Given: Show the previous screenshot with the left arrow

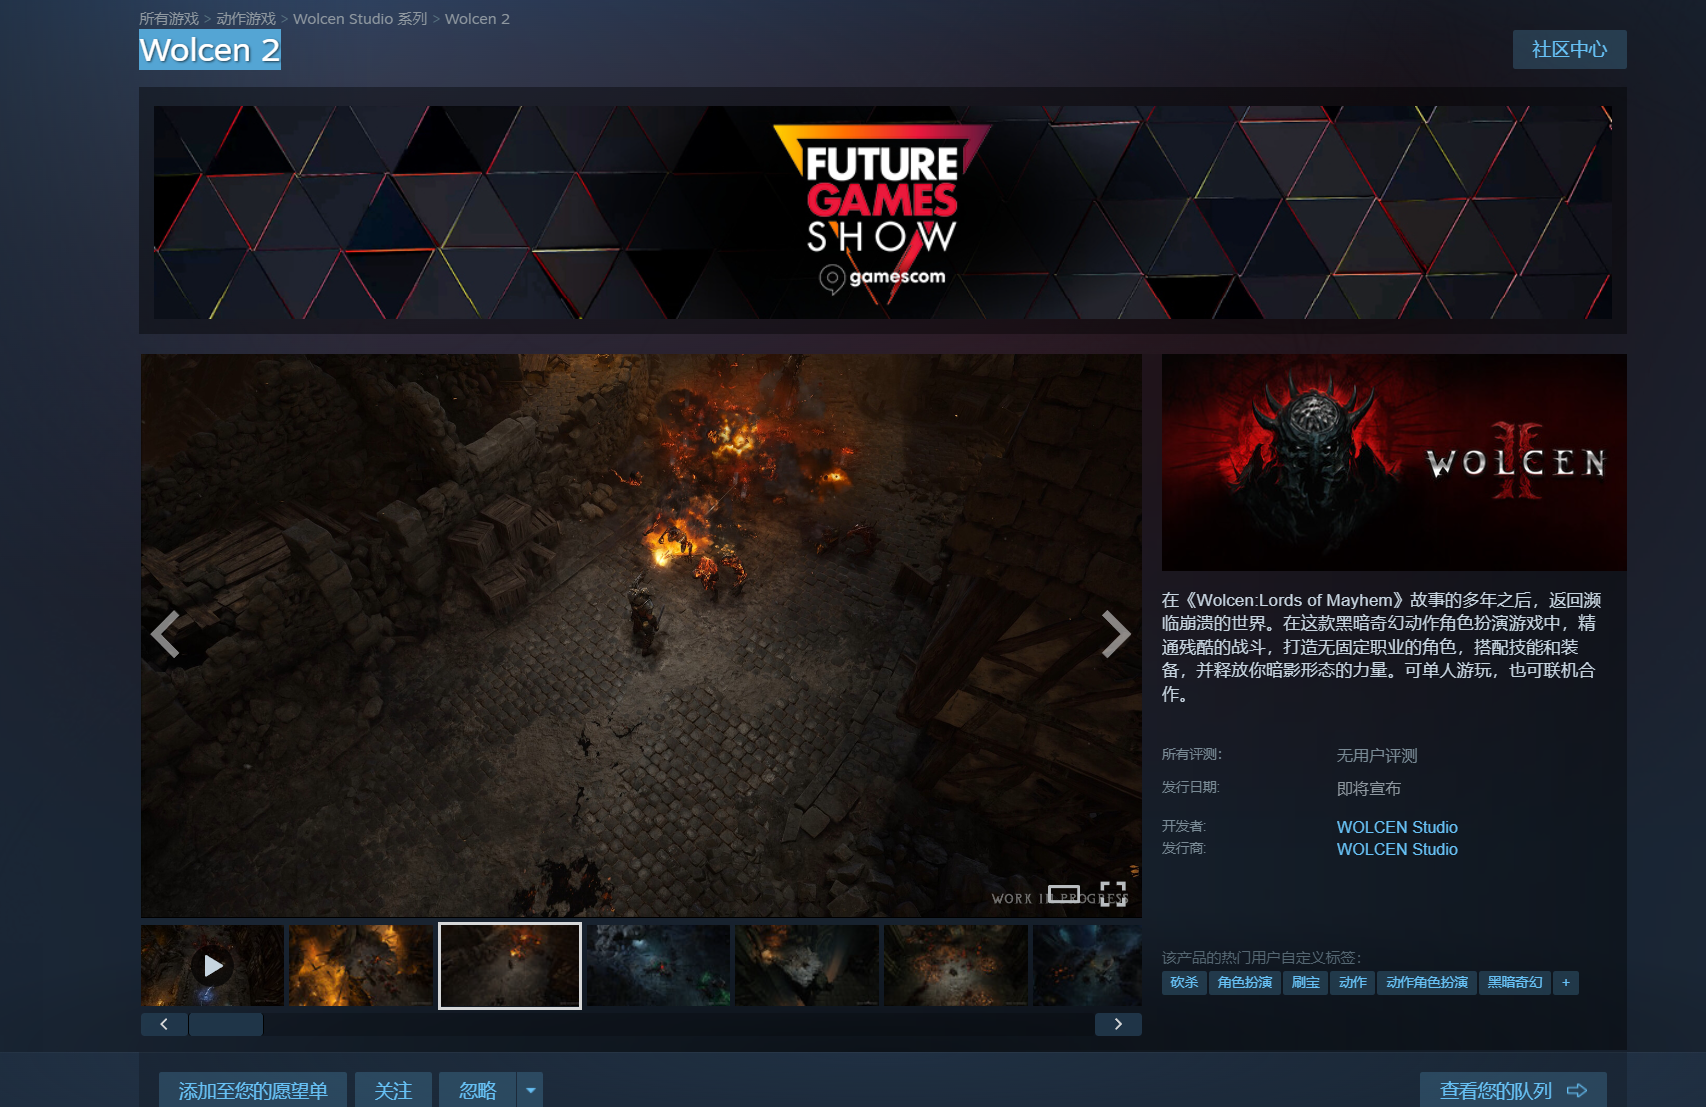Looking at the screenshot, I should [165, 634].
